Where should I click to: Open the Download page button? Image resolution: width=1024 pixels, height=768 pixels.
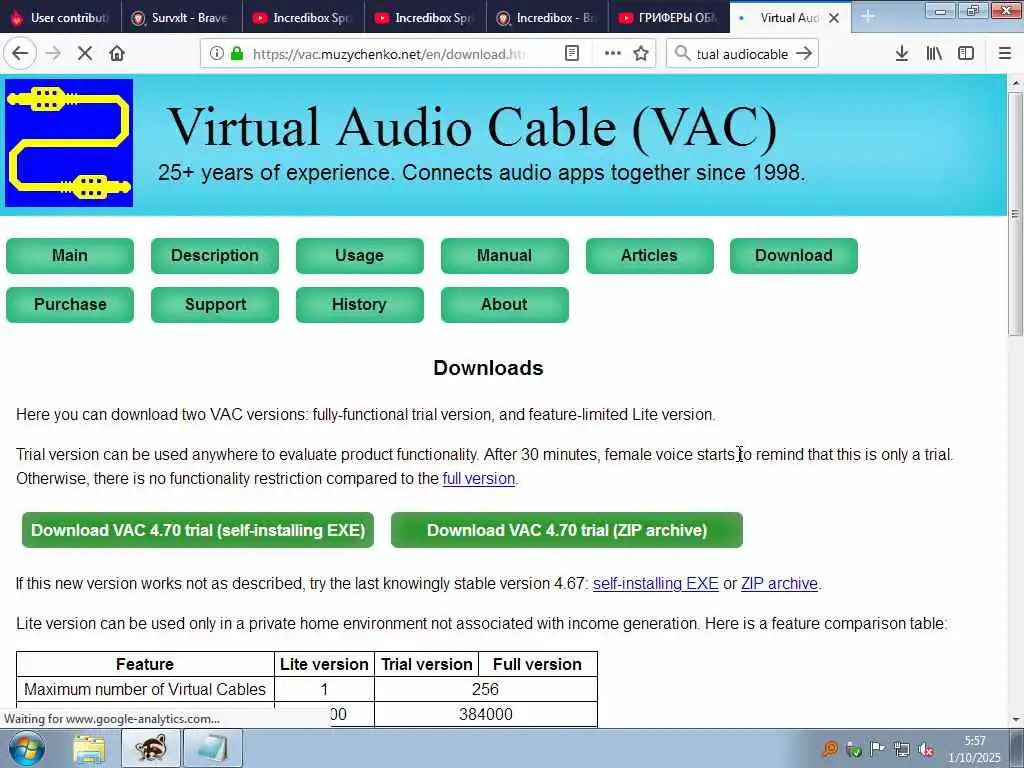tap(794, 255)
